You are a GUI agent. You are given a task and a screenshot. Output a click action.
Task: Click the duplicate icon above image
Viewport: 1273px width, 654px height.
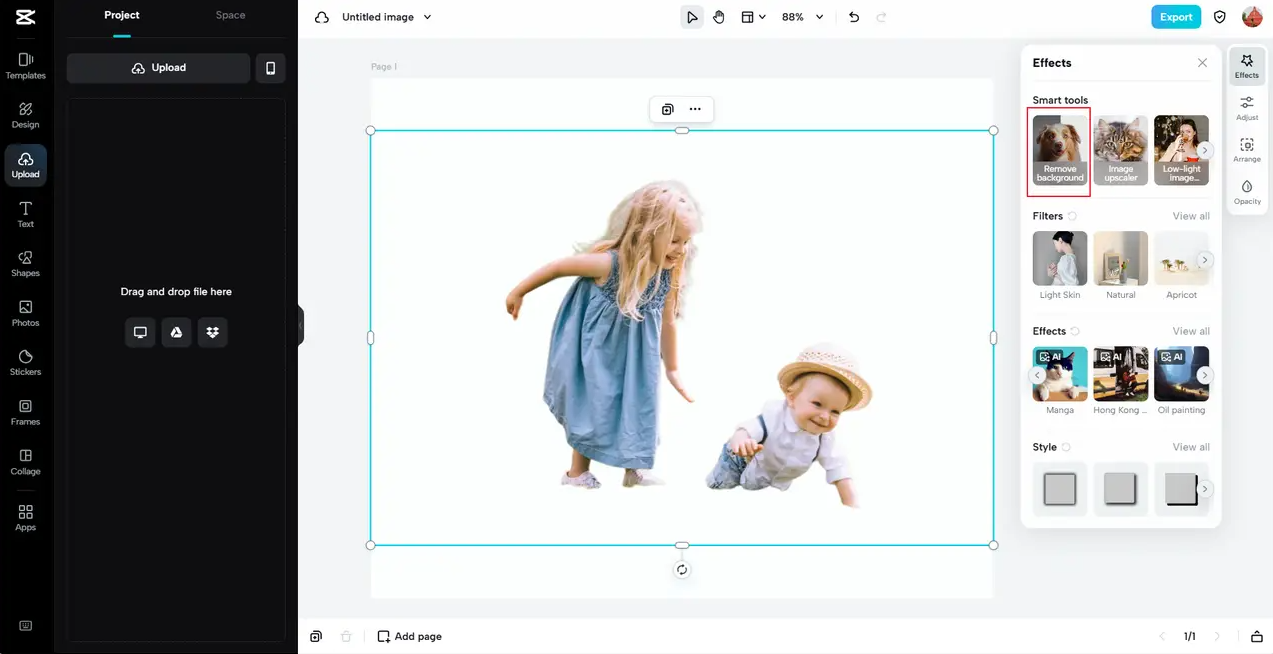(x=668, y=109)
